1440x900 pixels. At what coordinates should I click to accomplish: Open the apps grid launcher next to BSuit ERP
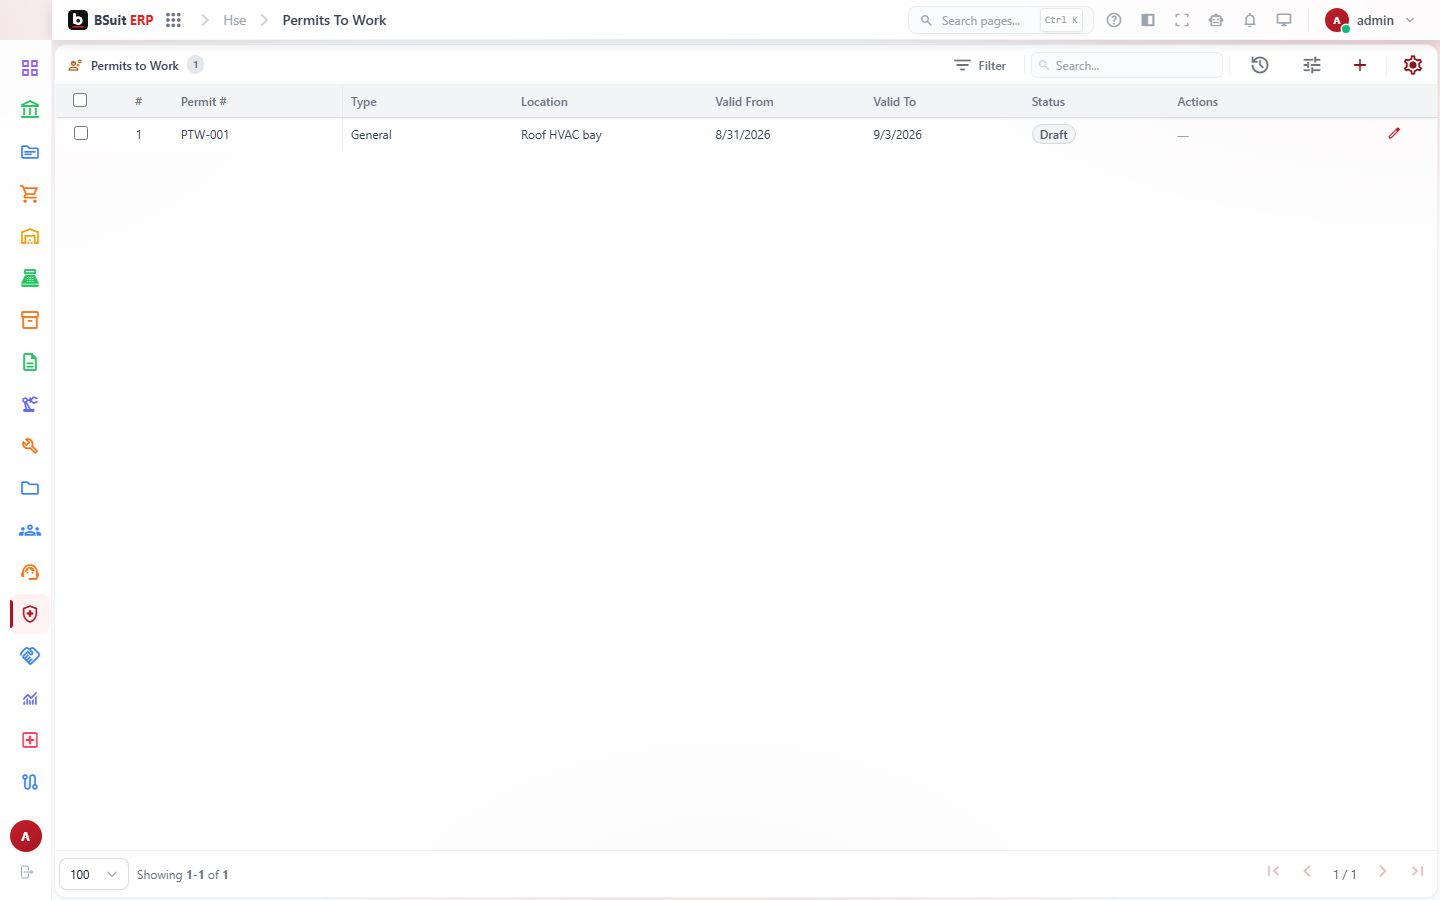click(x=173, y=20)
